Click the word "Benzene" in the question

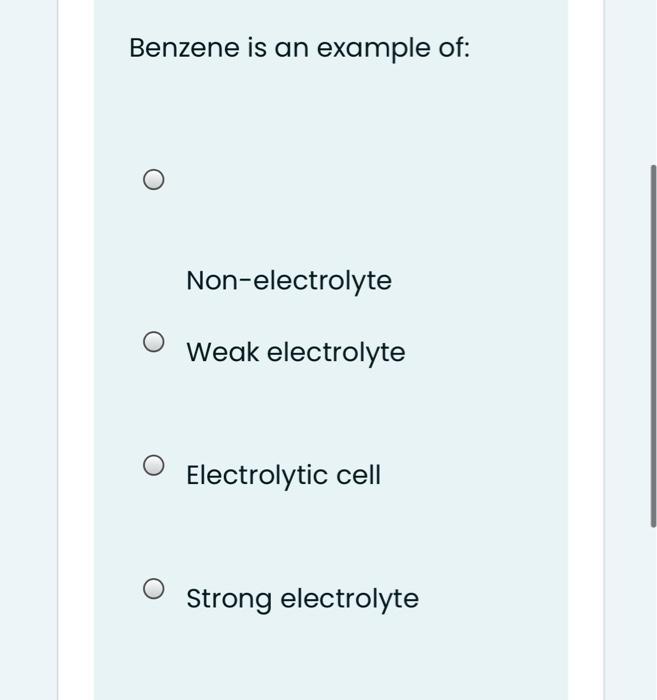[183, 48]
